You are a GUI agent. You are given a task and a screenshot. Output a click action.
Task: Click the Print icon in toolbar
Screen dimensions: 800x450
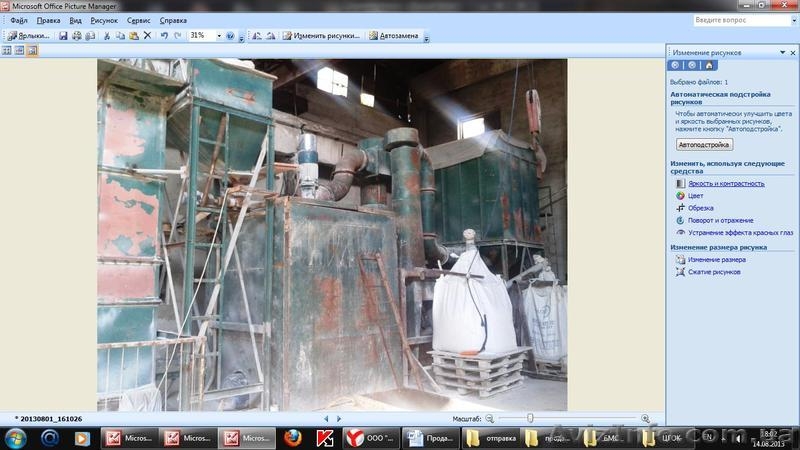click(x=77, y=36)
